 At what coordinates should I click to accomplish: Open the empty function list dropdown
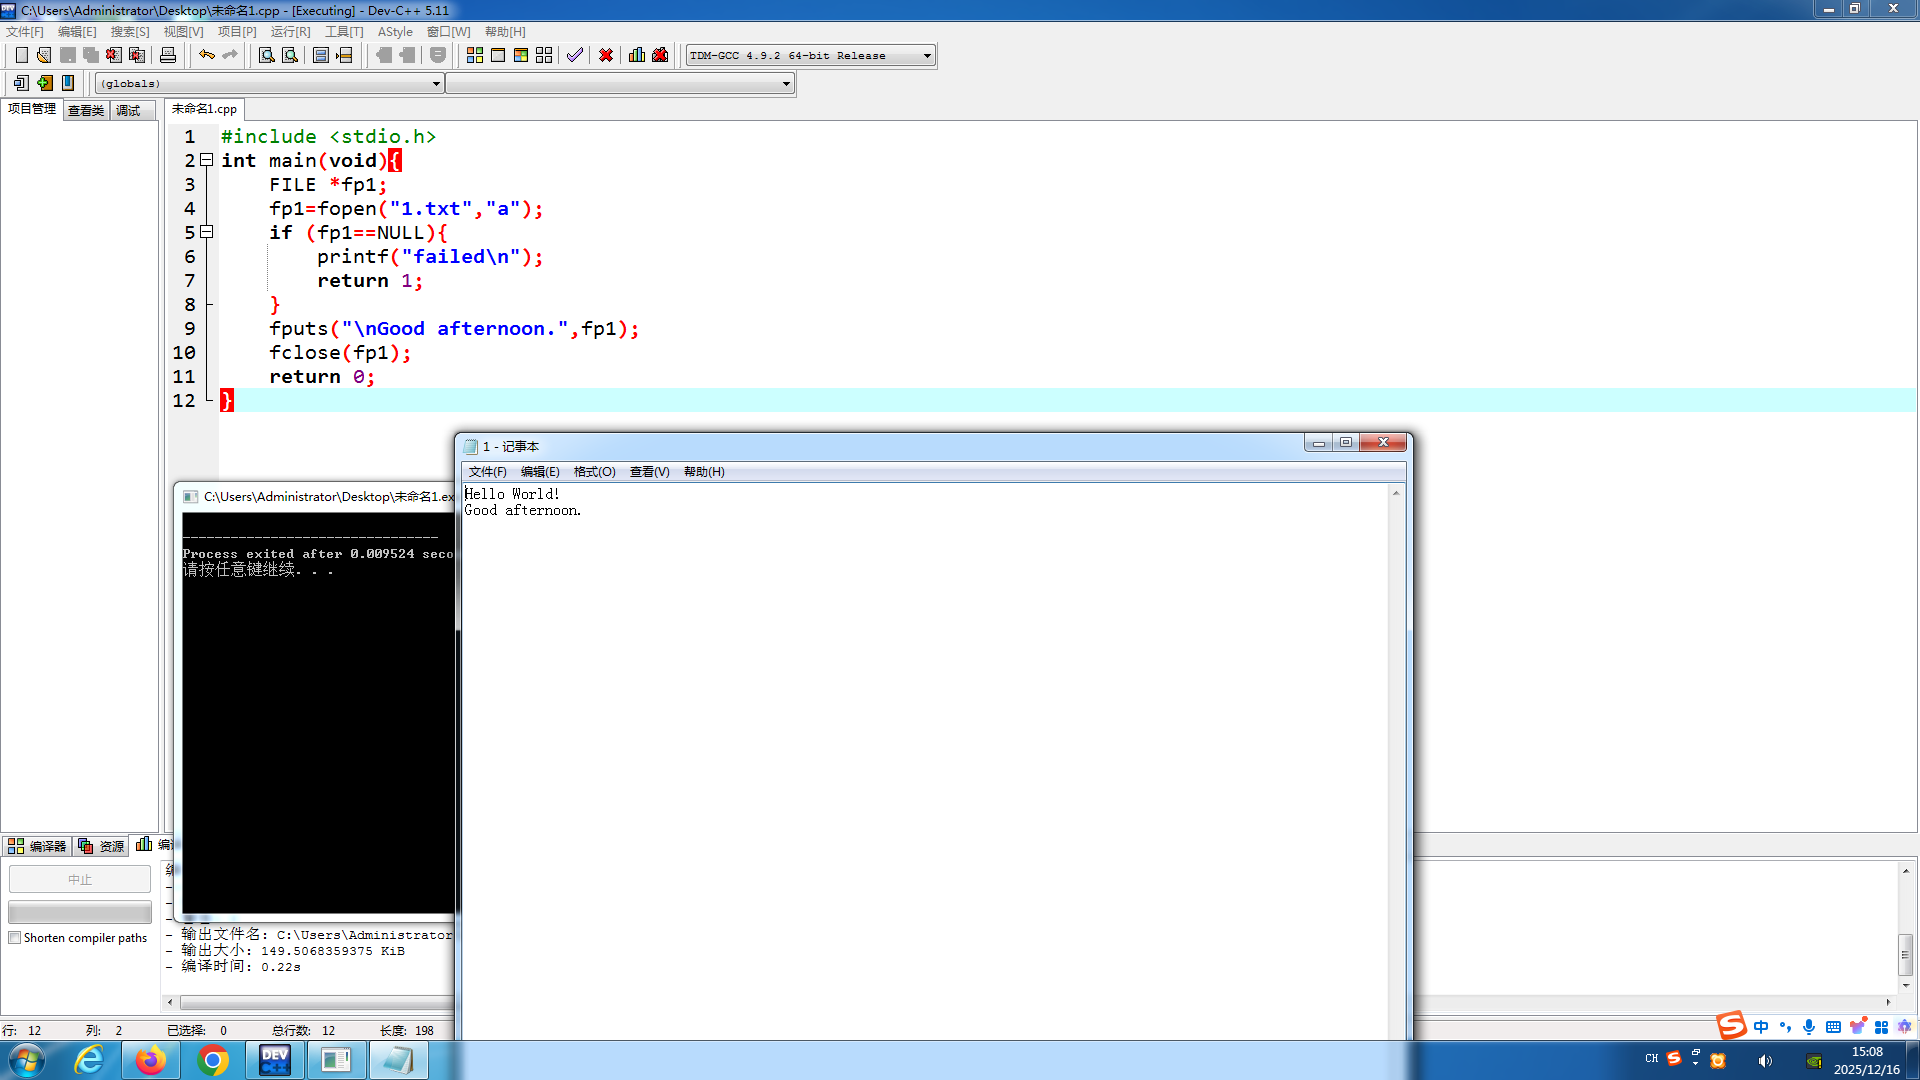pyautogui.click(x=786, y=84)
